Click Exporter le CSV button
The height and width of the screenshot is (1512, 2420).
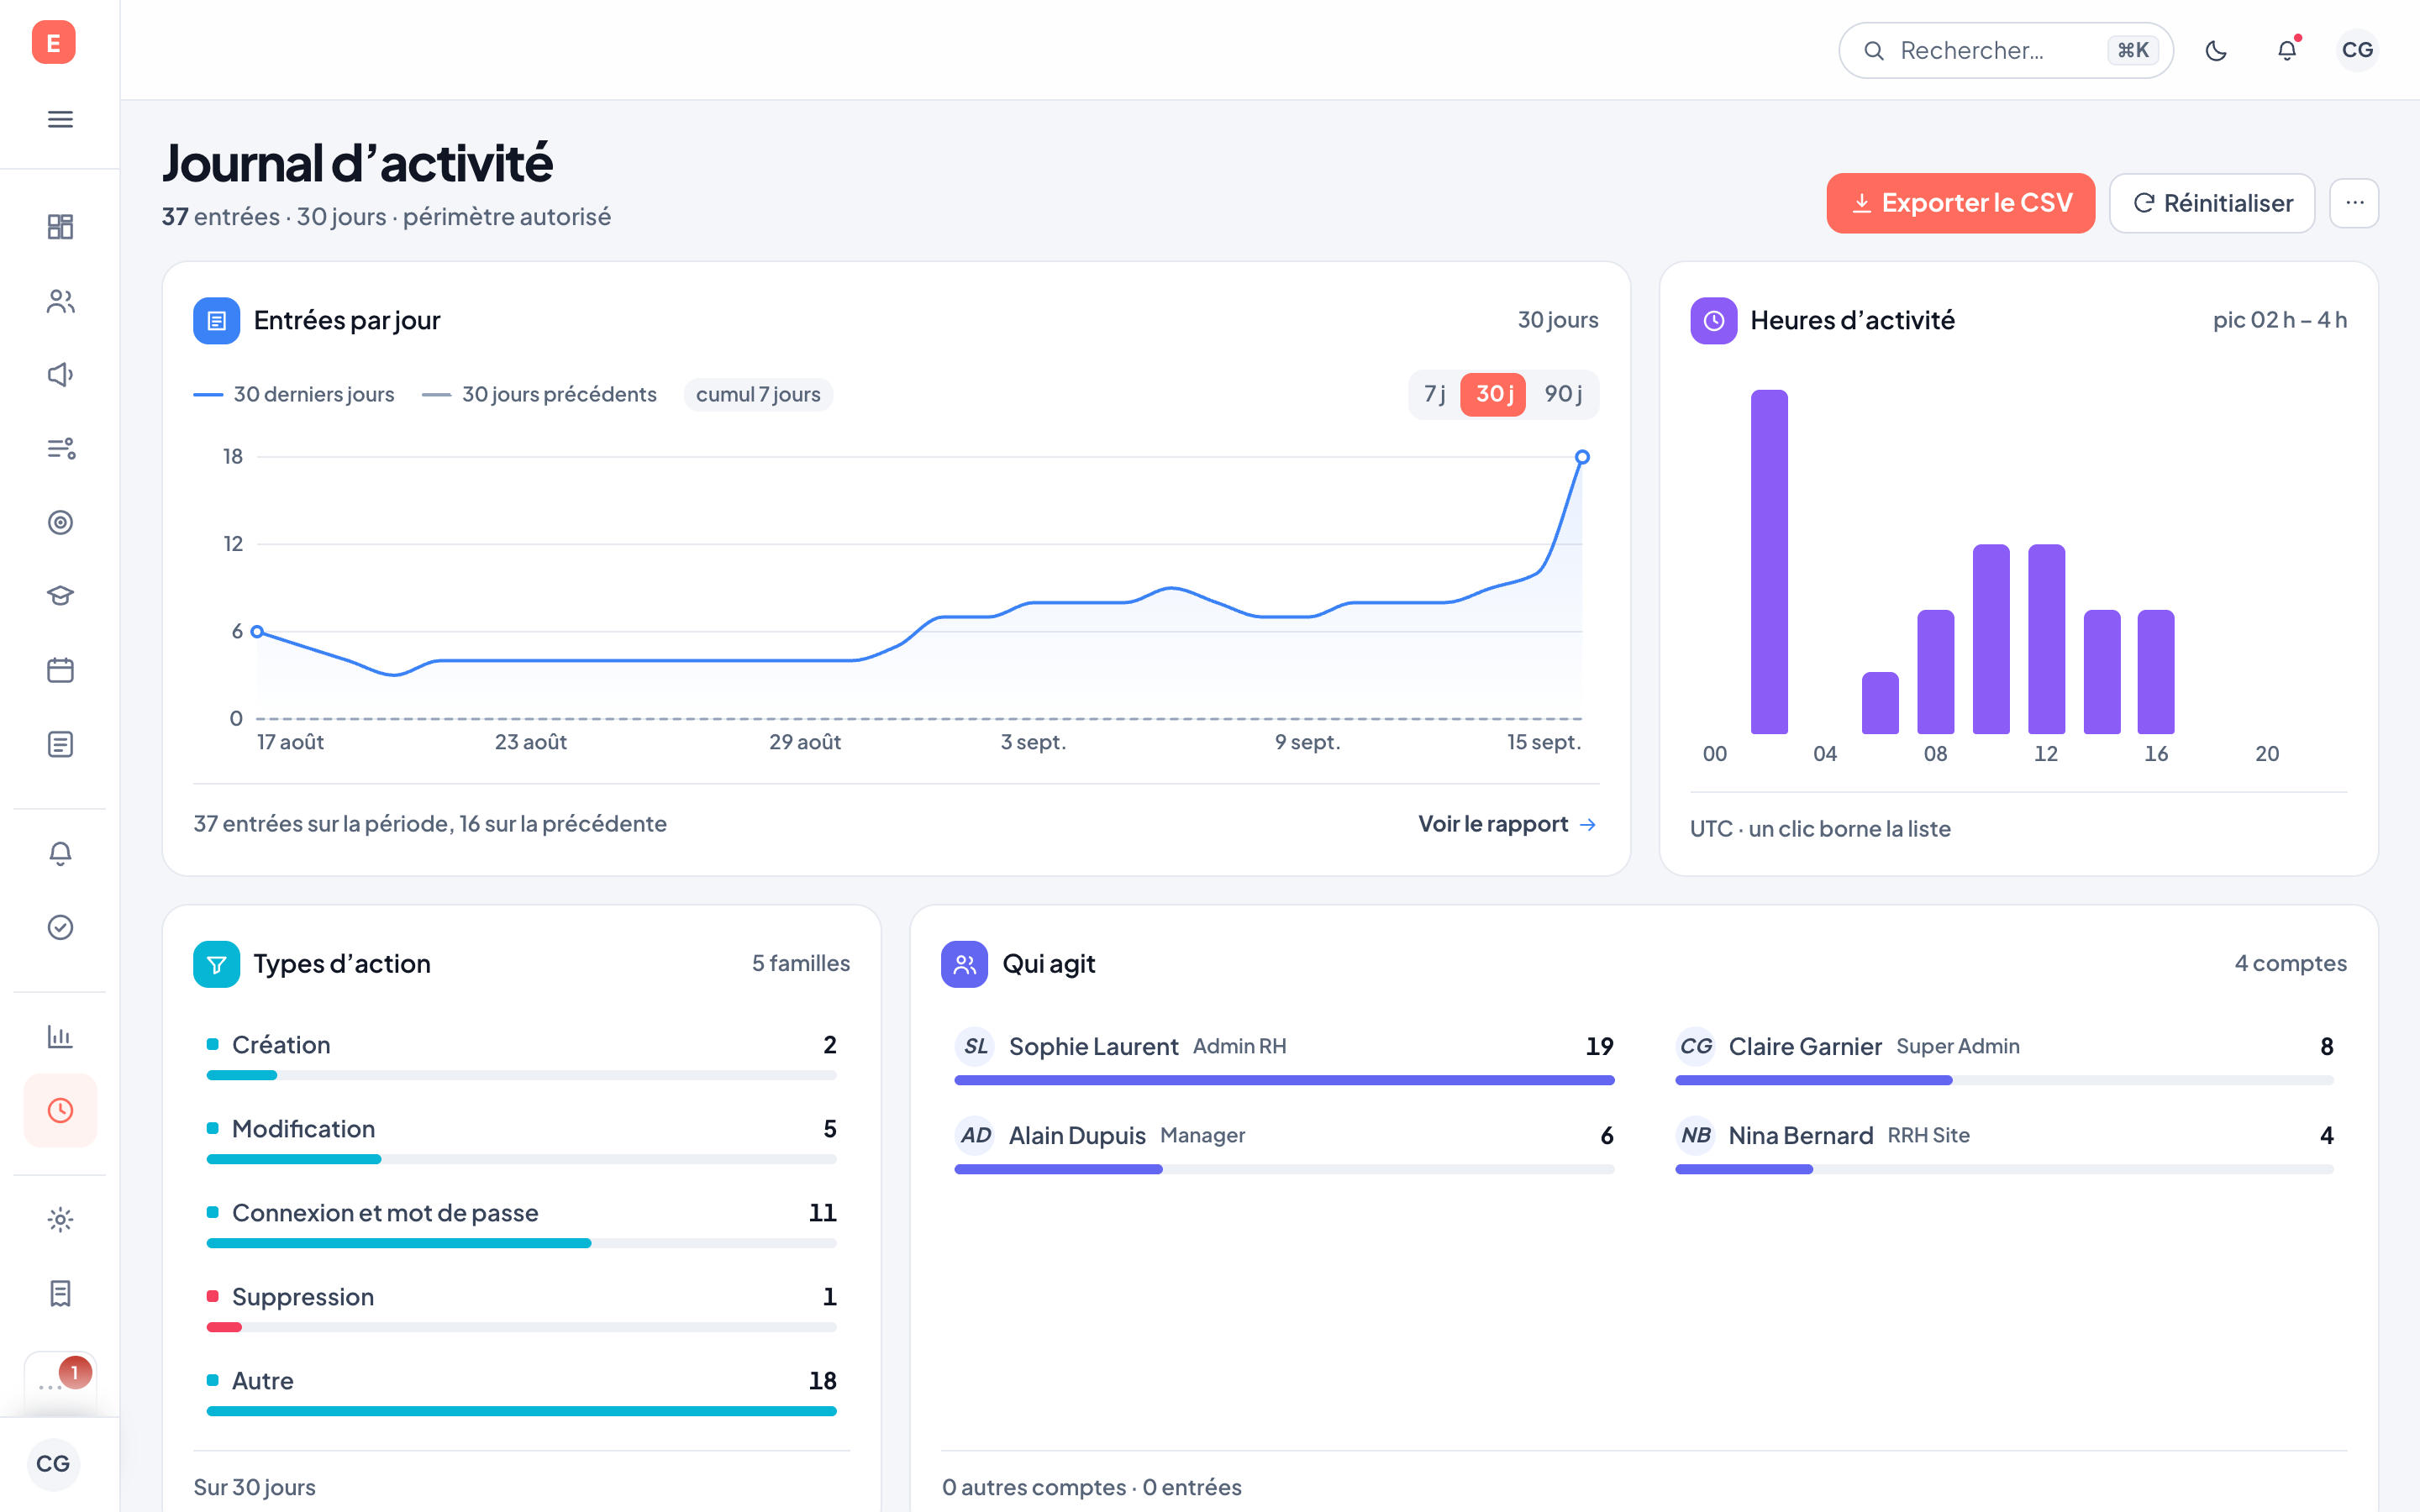point(1960,203)
